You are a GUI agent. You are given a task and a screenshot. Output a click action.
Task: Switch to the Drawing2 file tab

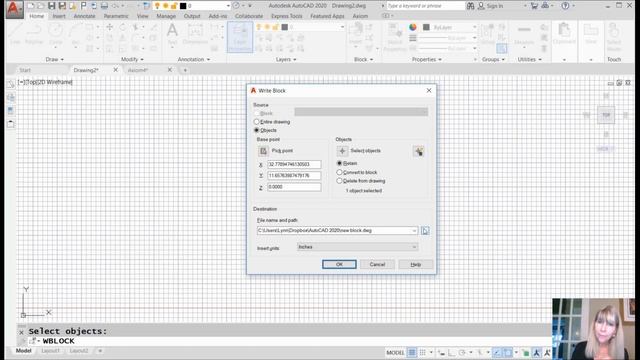(x=86, y=70)
